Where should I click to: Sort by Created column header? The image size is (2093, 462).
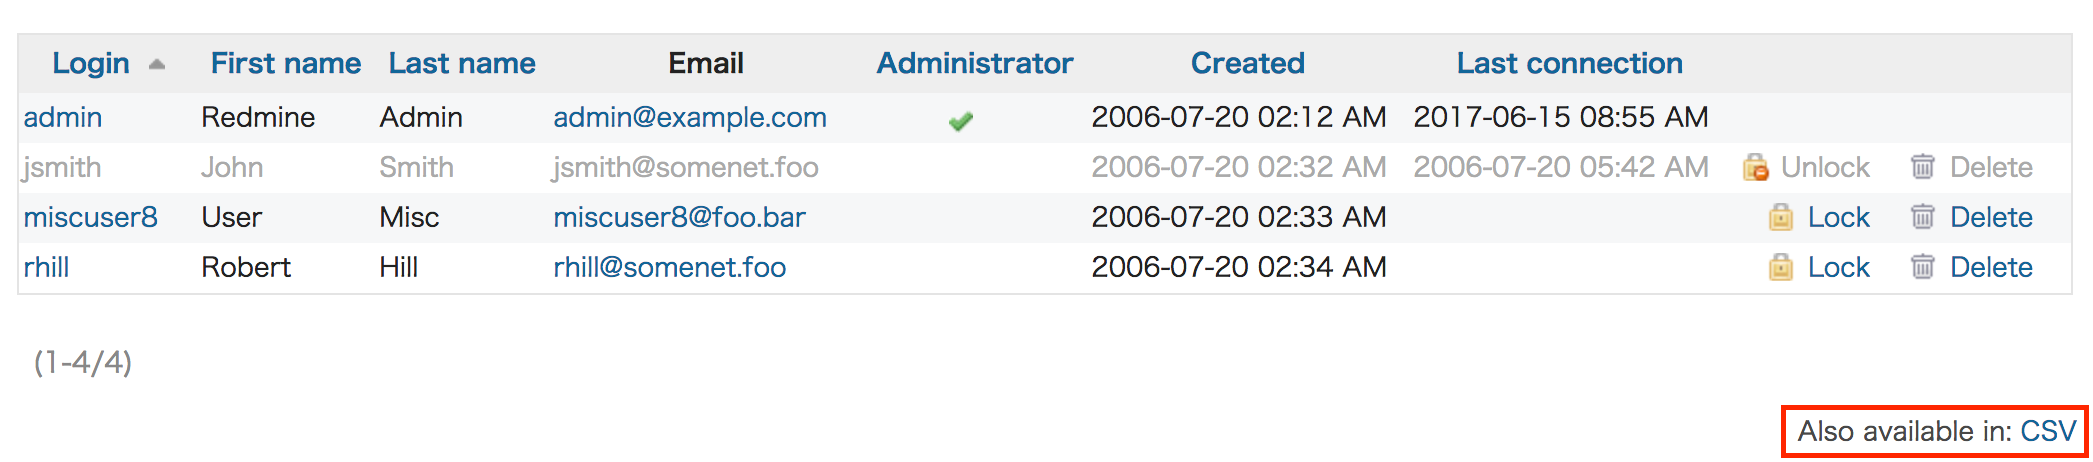click(x=1248, y=63)
